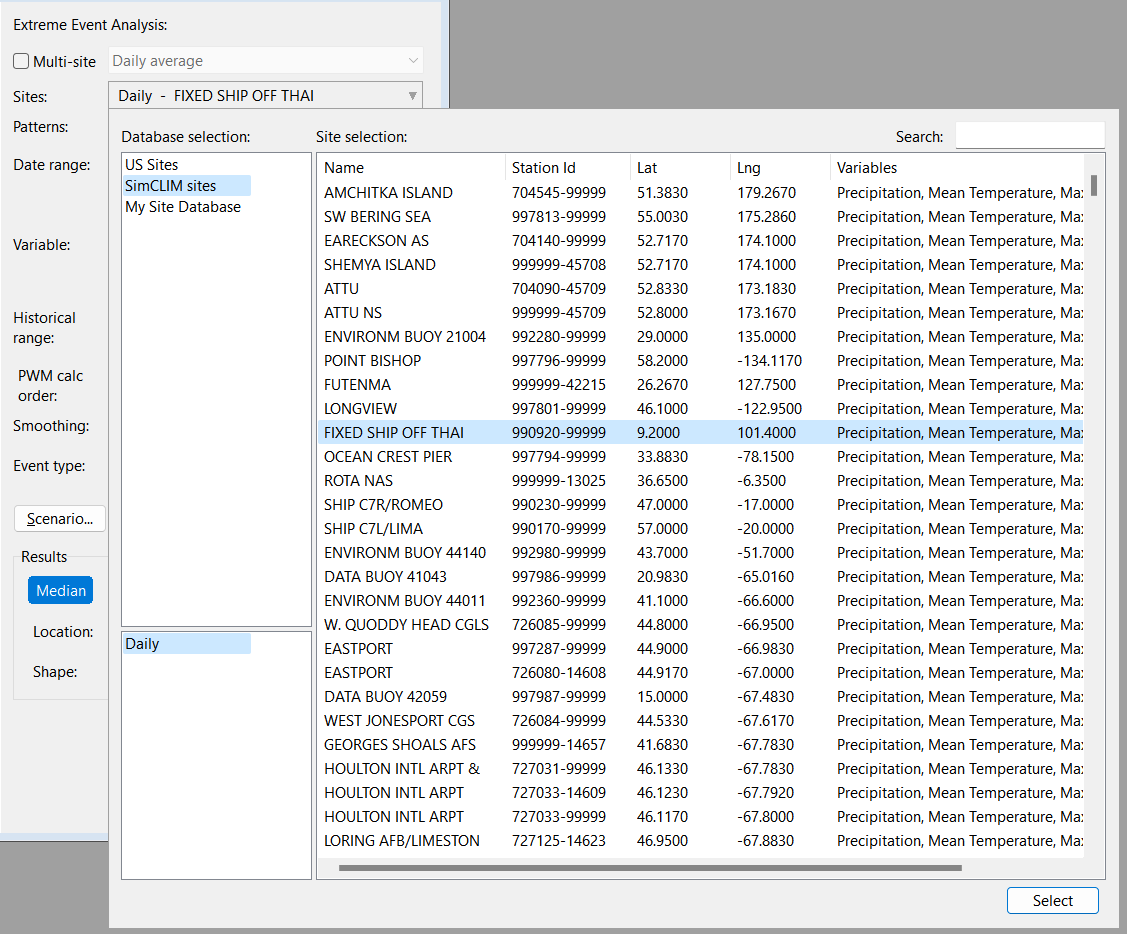Choose the Daily item in lower list
Screen dimensions: 1127x934
coord(187,644)
